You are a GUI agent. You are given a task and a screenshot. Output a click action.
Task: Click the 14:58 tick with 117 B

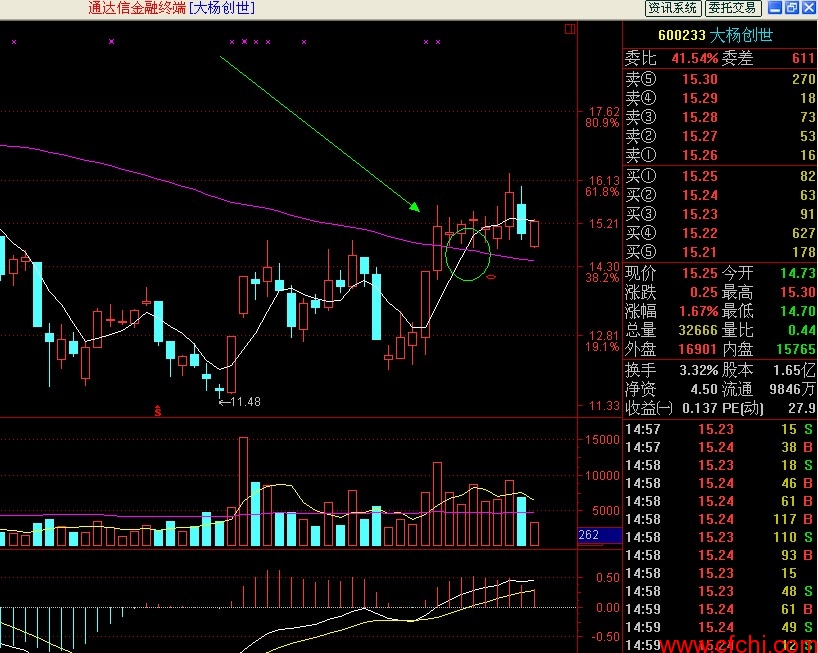(720, 519)
